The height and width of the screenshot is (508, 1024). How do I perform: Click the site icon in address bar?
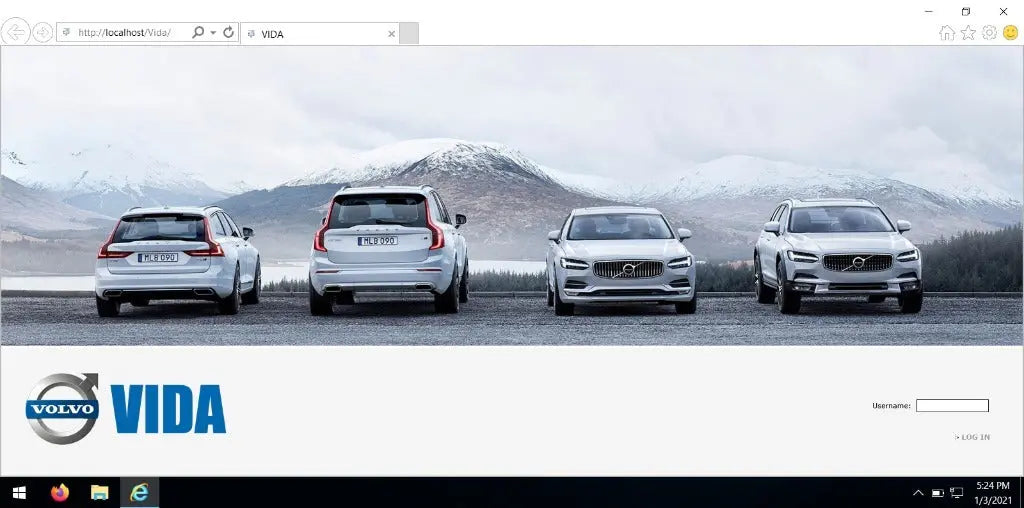(67, 33)
